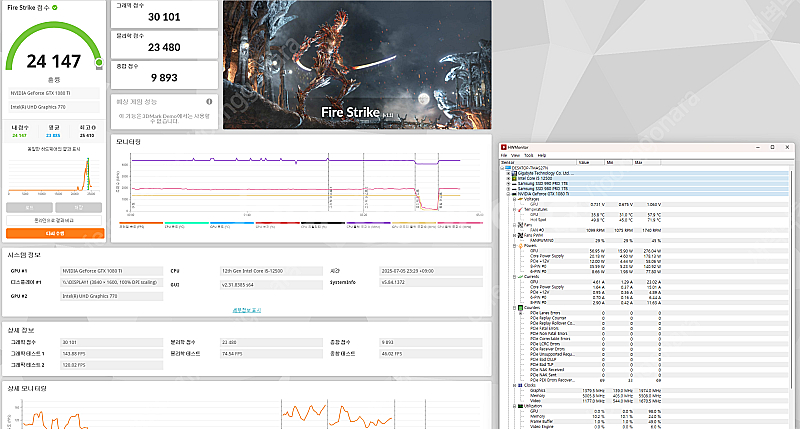Click the Currents category icon in HWMonitor
800x429 pixels.
pyautogui.click(x=520, y=276)
